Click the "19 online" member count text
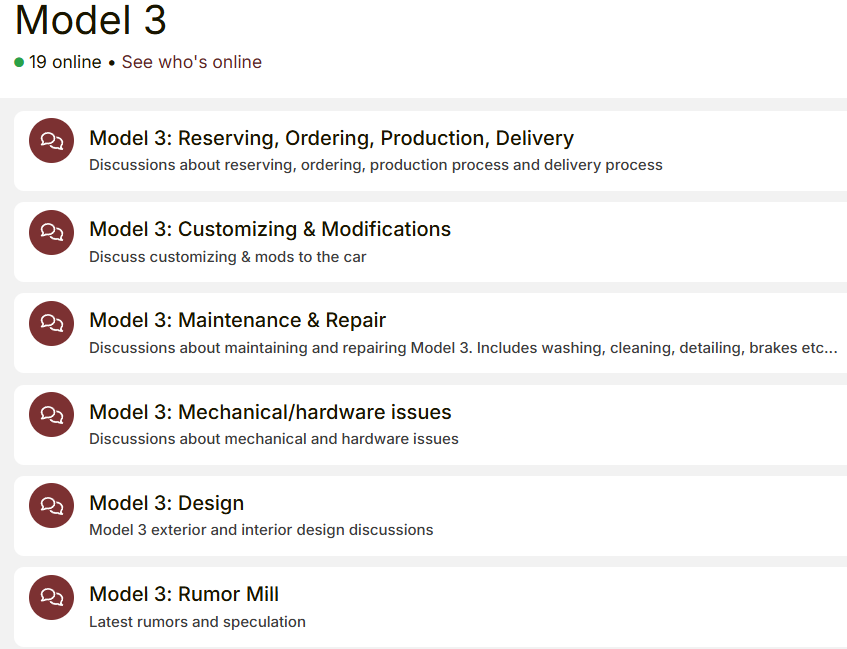This screenshot has width=847, height=649. click(65, 62)
